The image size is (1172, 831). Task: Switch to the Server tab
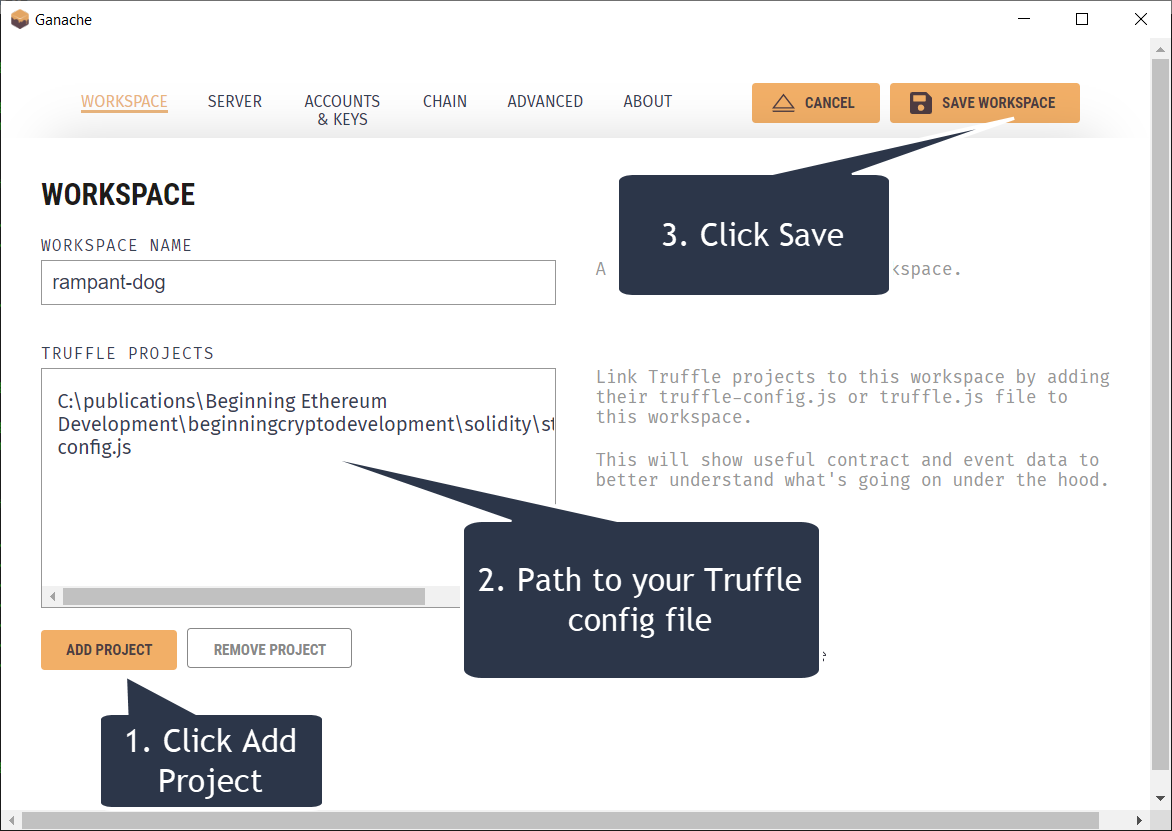click(x=234, y=101)
